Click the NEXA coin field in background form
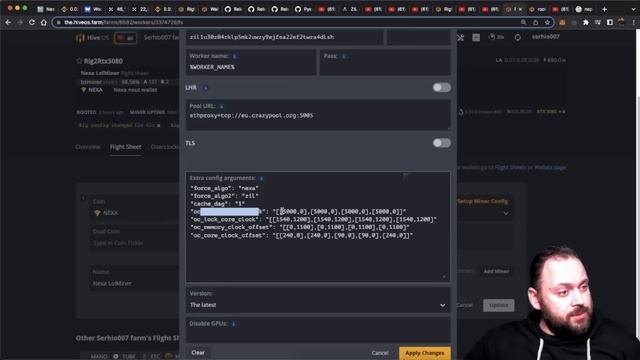 coord(134,208)
